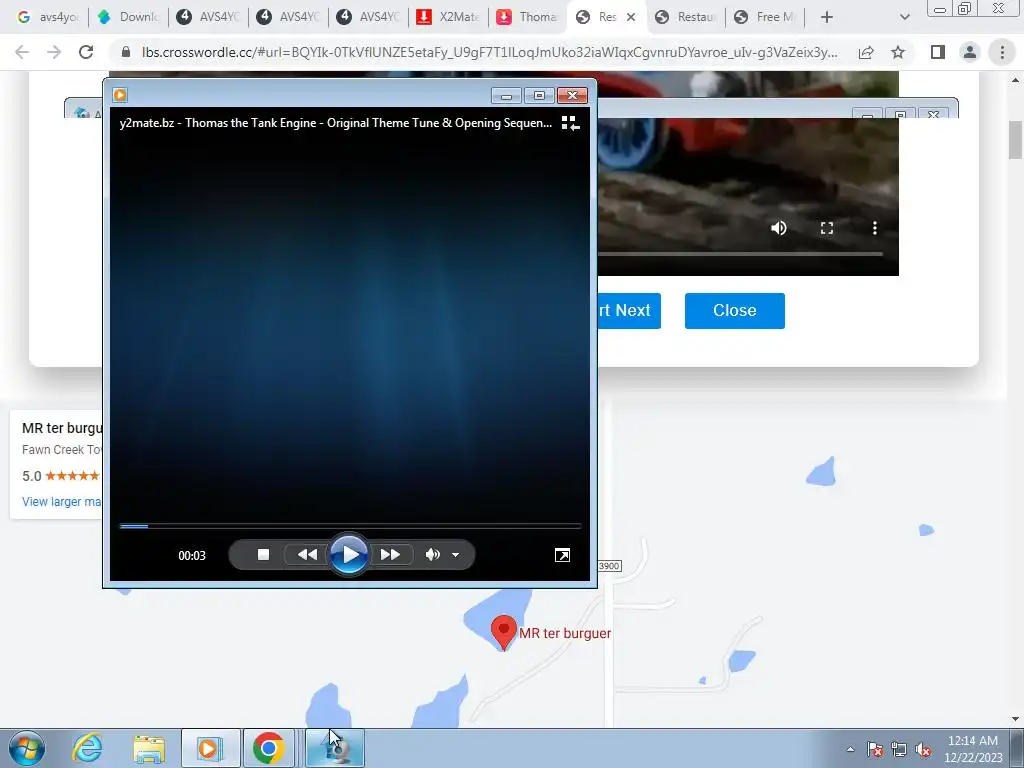The image size is (1024, 768).
Task: Switch to the Free M tab
Action: coord(765,17)
